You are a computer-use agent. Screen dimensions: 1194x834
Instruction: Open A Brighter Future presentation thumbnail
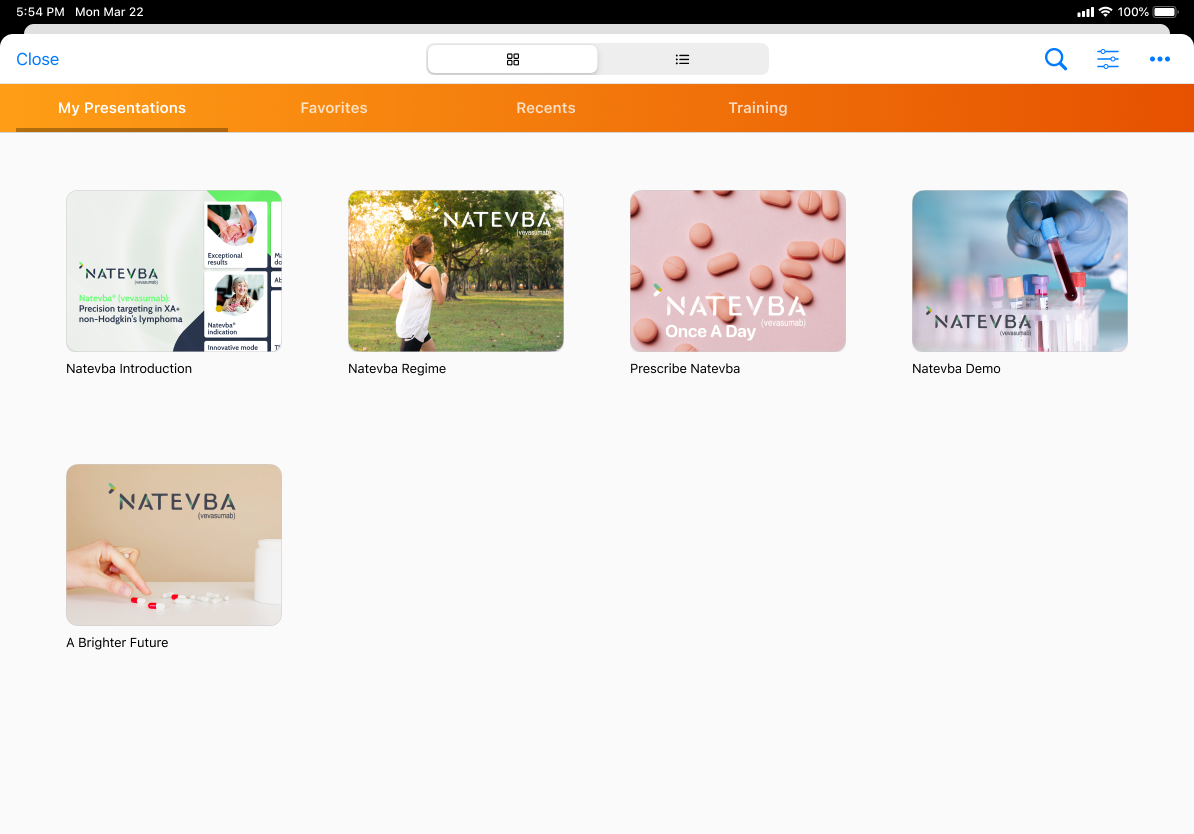tap(174, 545)
